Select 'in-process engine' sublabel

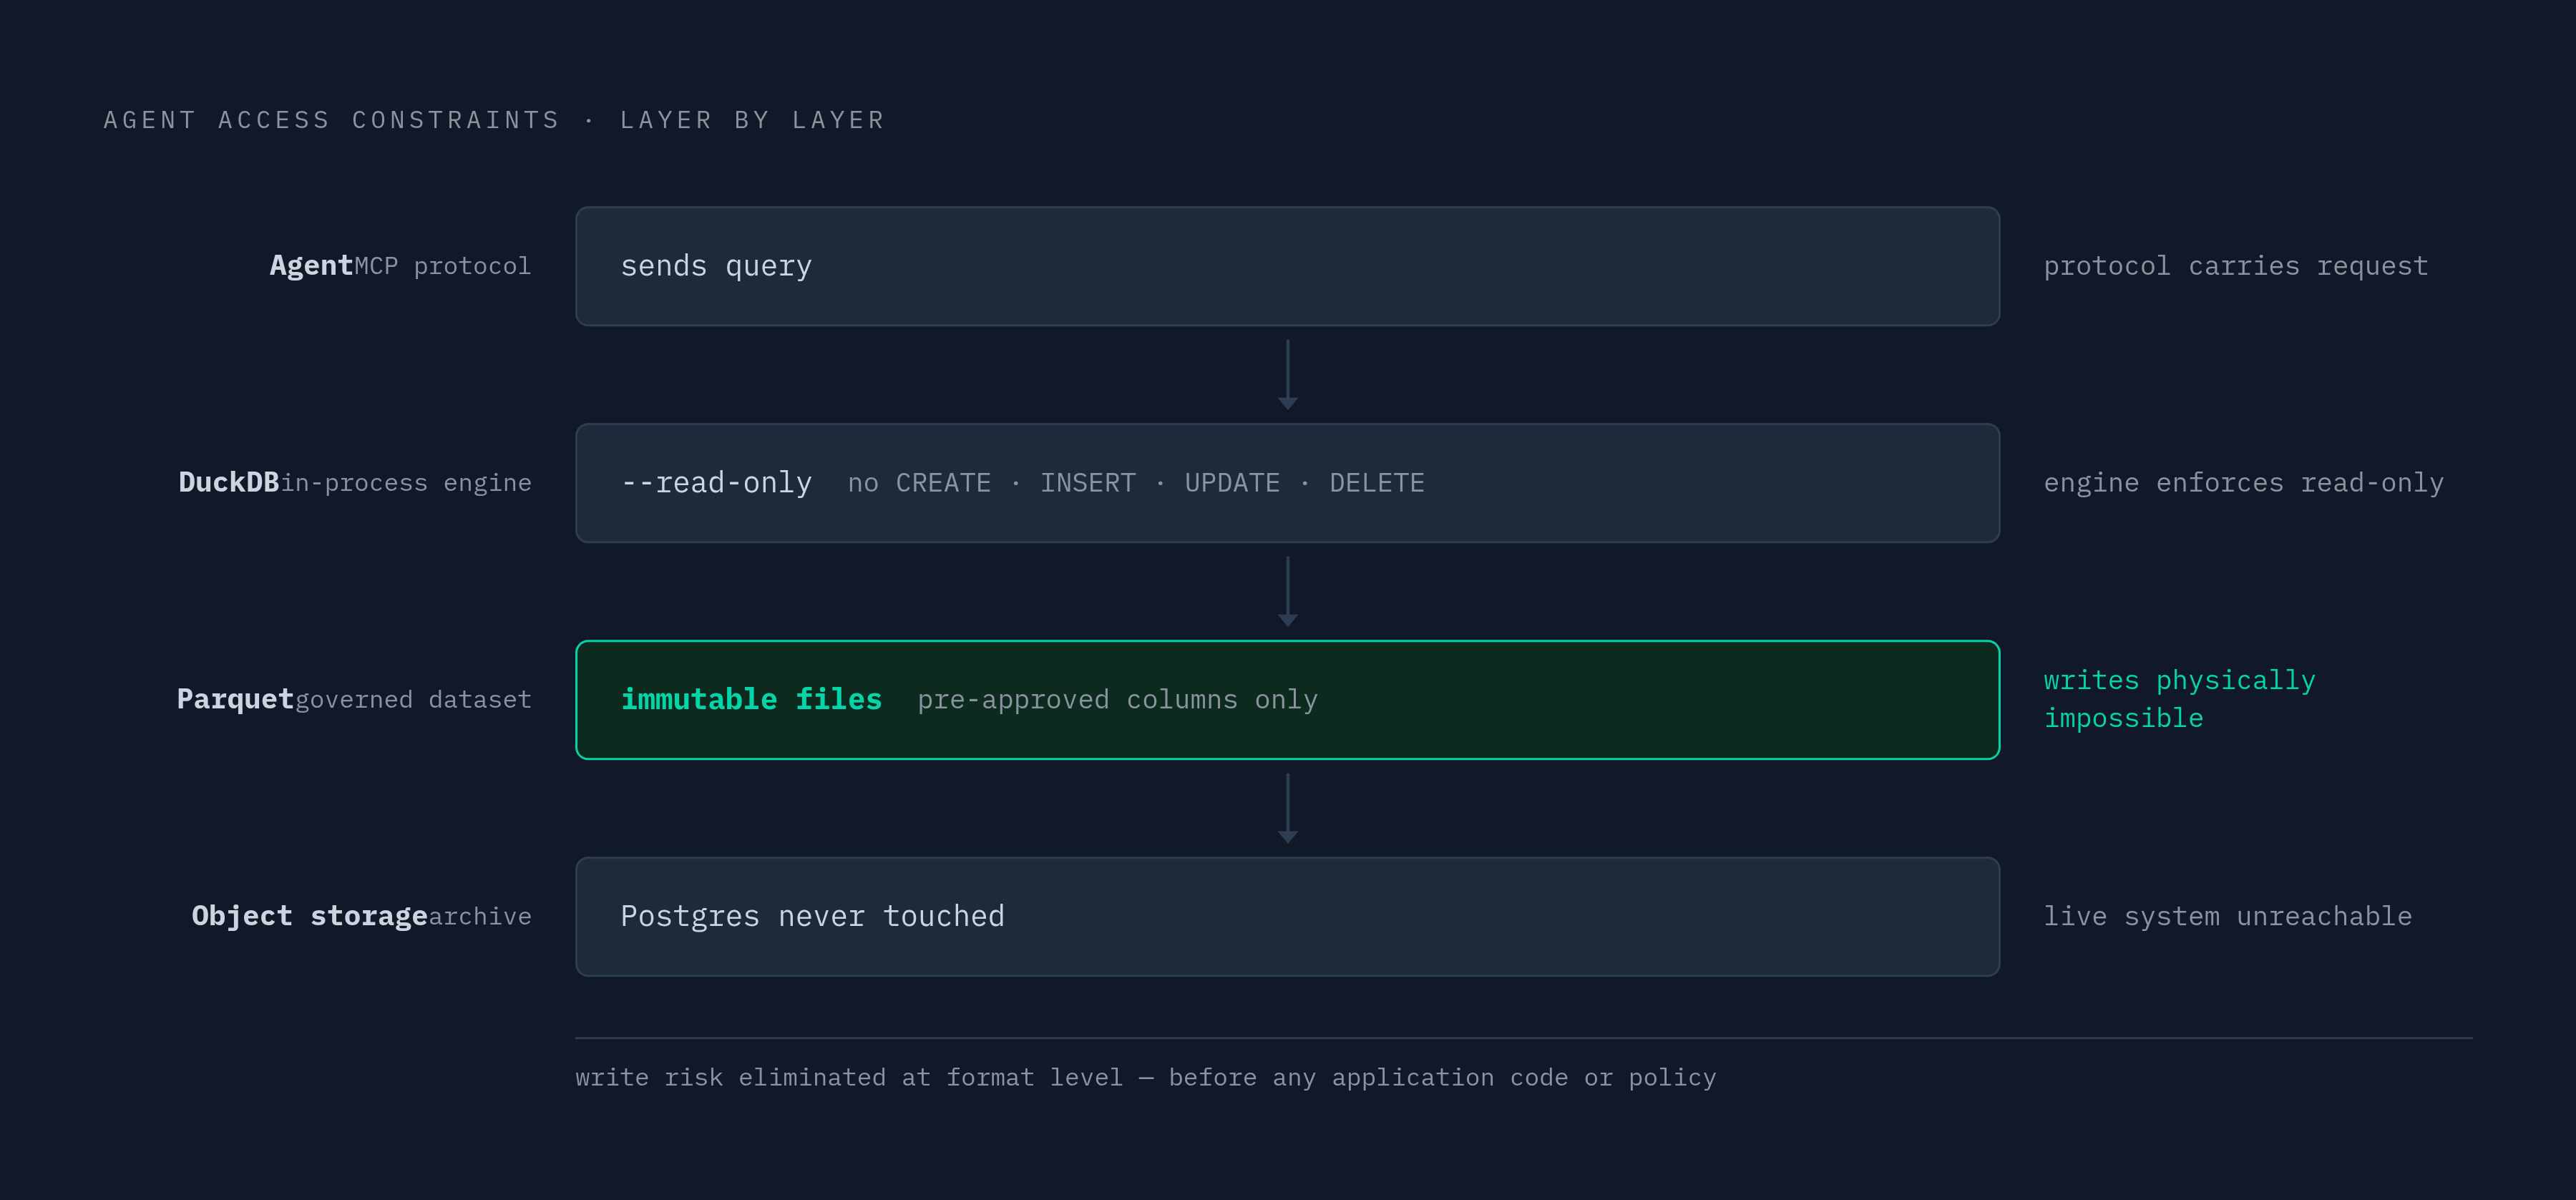[x=406, y=483]
